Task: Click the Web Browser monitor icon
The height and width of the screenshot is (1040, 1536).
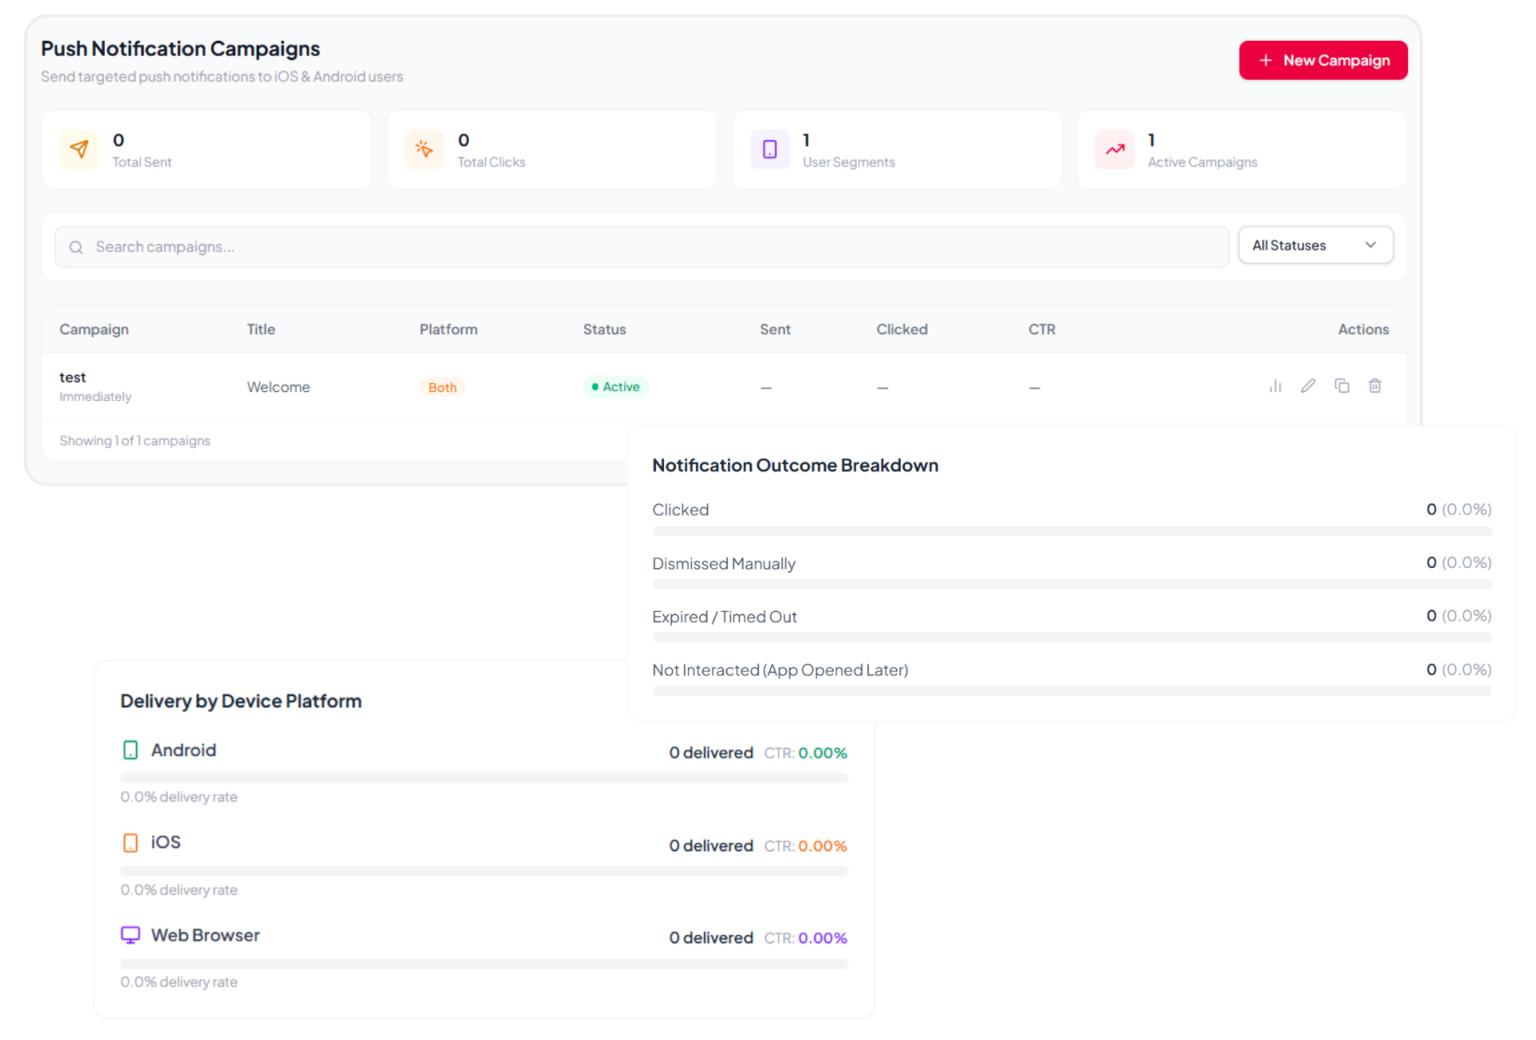Action: (x=130, y=935)
